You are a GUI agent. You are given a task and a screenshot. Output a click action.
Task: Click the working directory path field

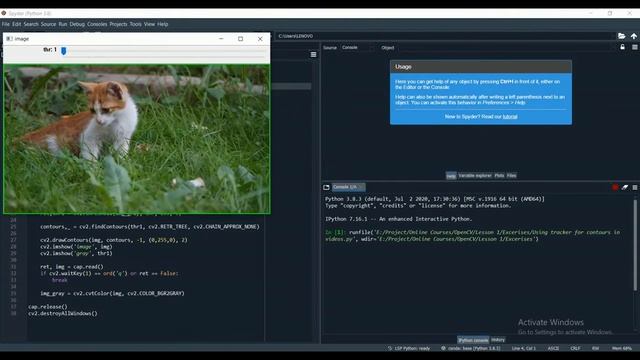pos(445,36)
